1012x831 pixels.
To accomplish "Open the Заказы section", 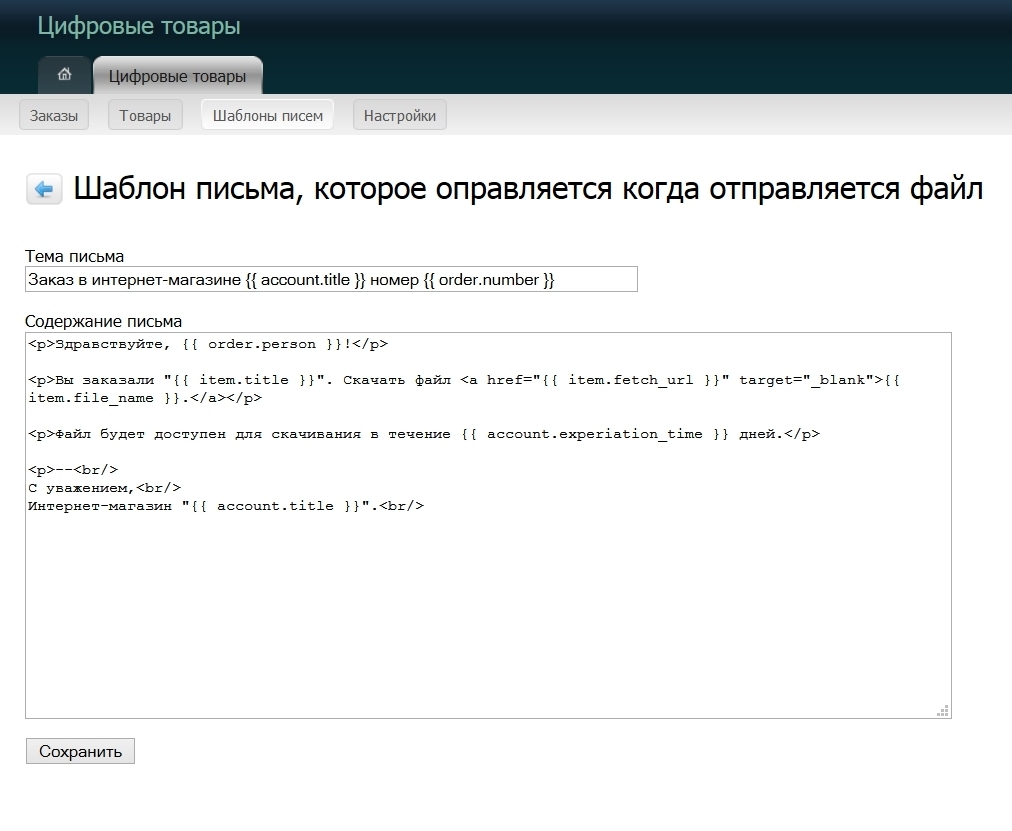I will [54, 116].
